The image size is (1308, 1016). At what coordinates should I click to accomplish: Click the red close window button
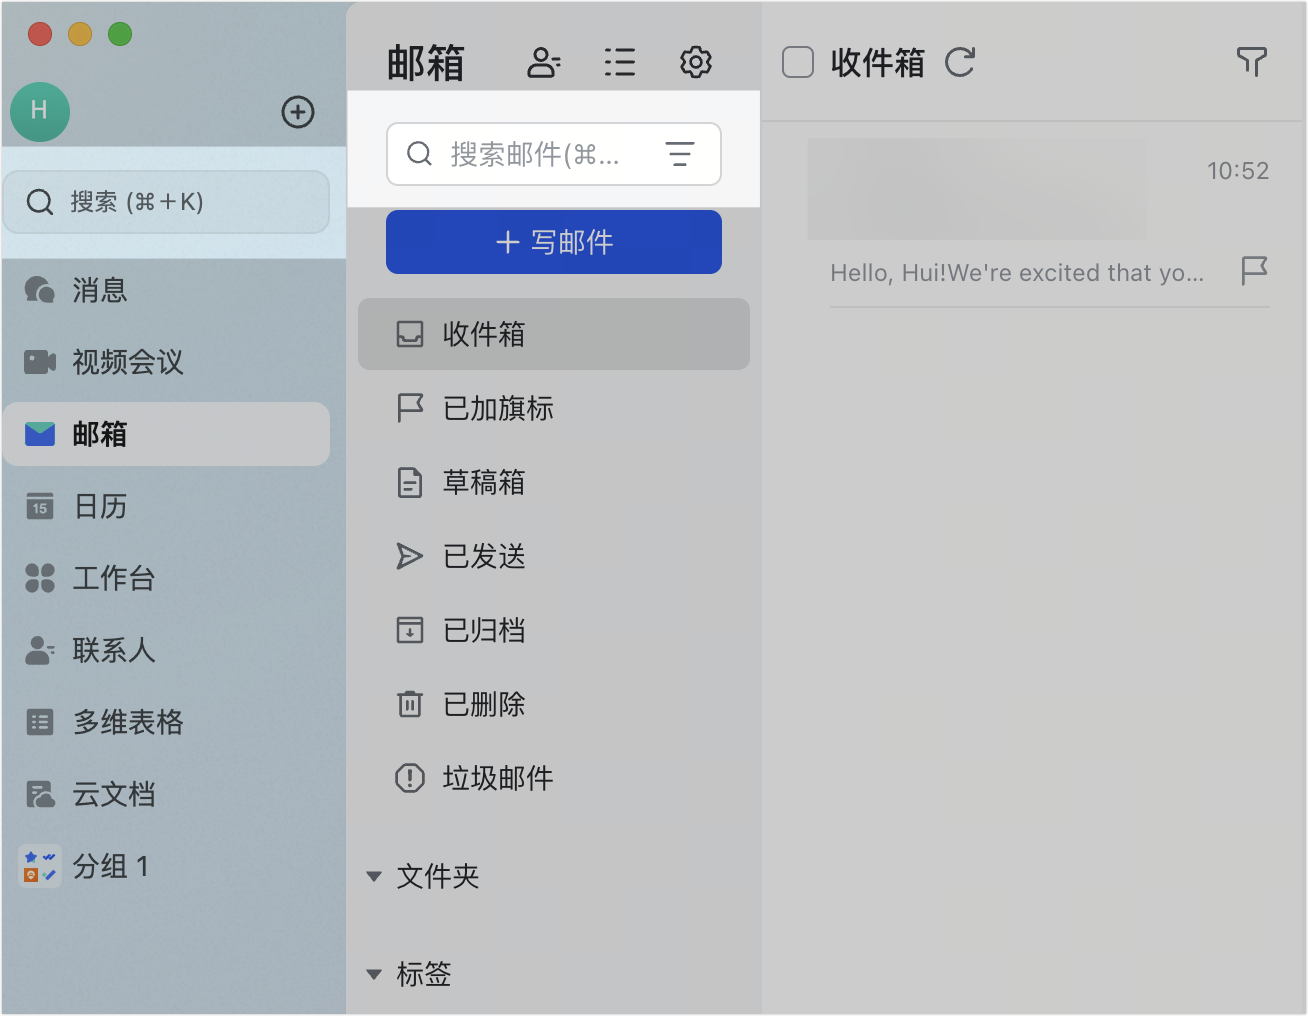tap(40, 34)
